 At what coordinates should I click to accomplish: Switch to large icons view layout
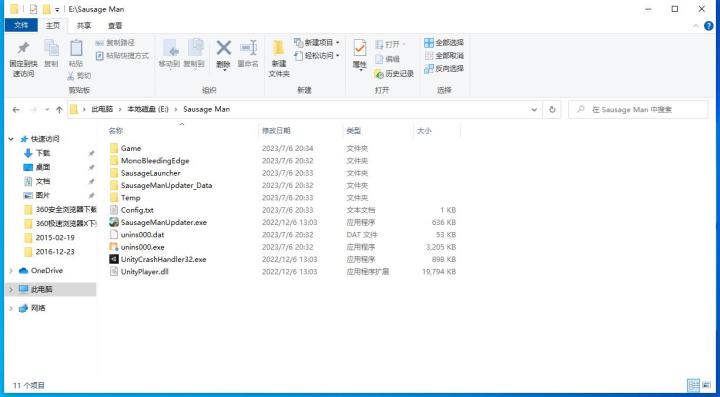(706, 386)
